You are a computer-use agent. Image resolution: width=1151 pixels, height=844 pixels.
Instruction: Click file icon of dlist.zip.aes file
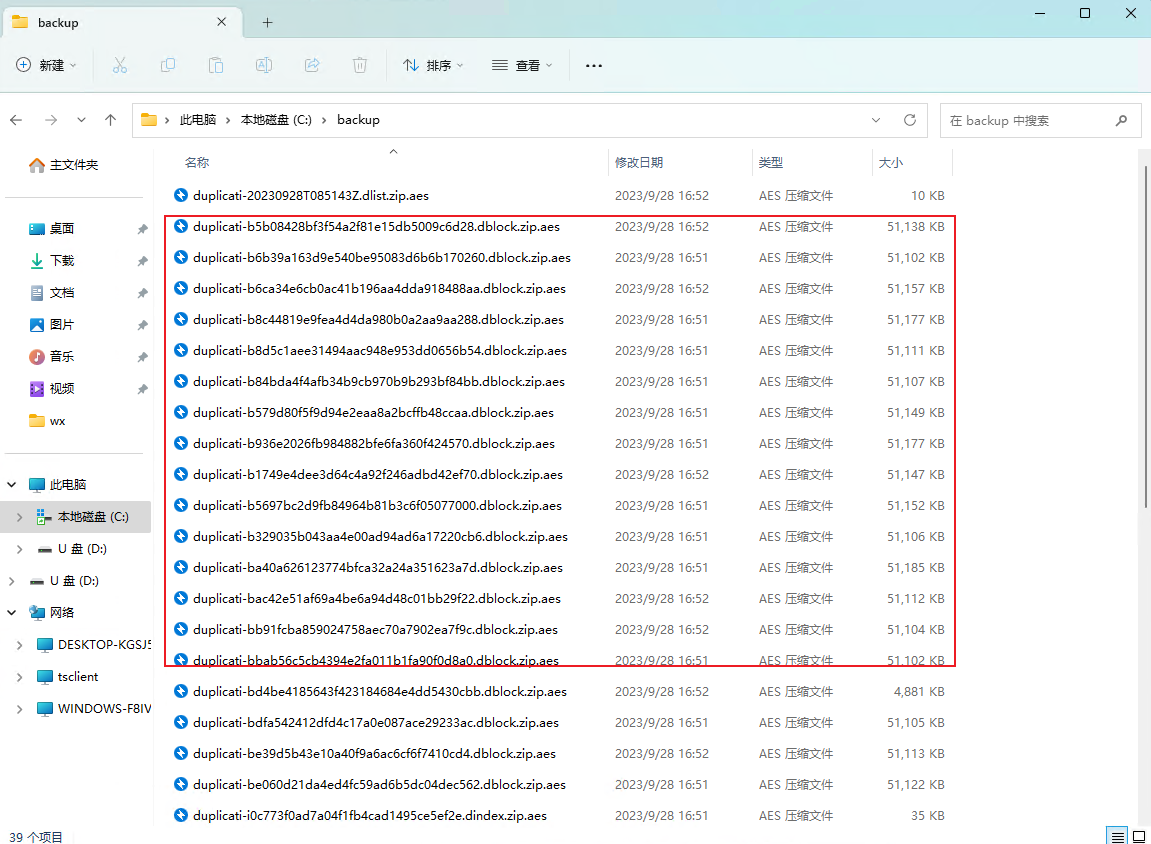181,195
